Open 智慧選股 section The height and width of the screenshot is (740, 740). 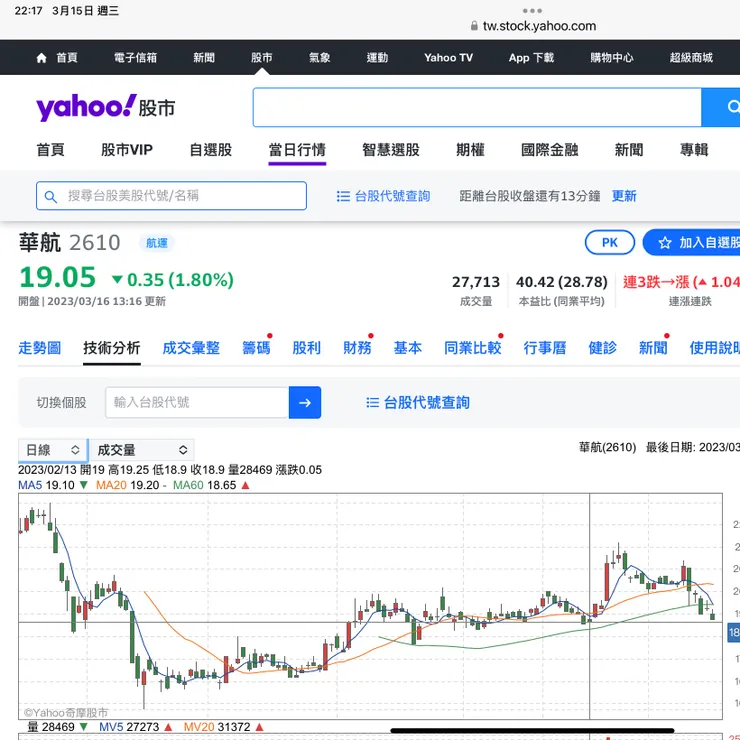tap(391, 150)
